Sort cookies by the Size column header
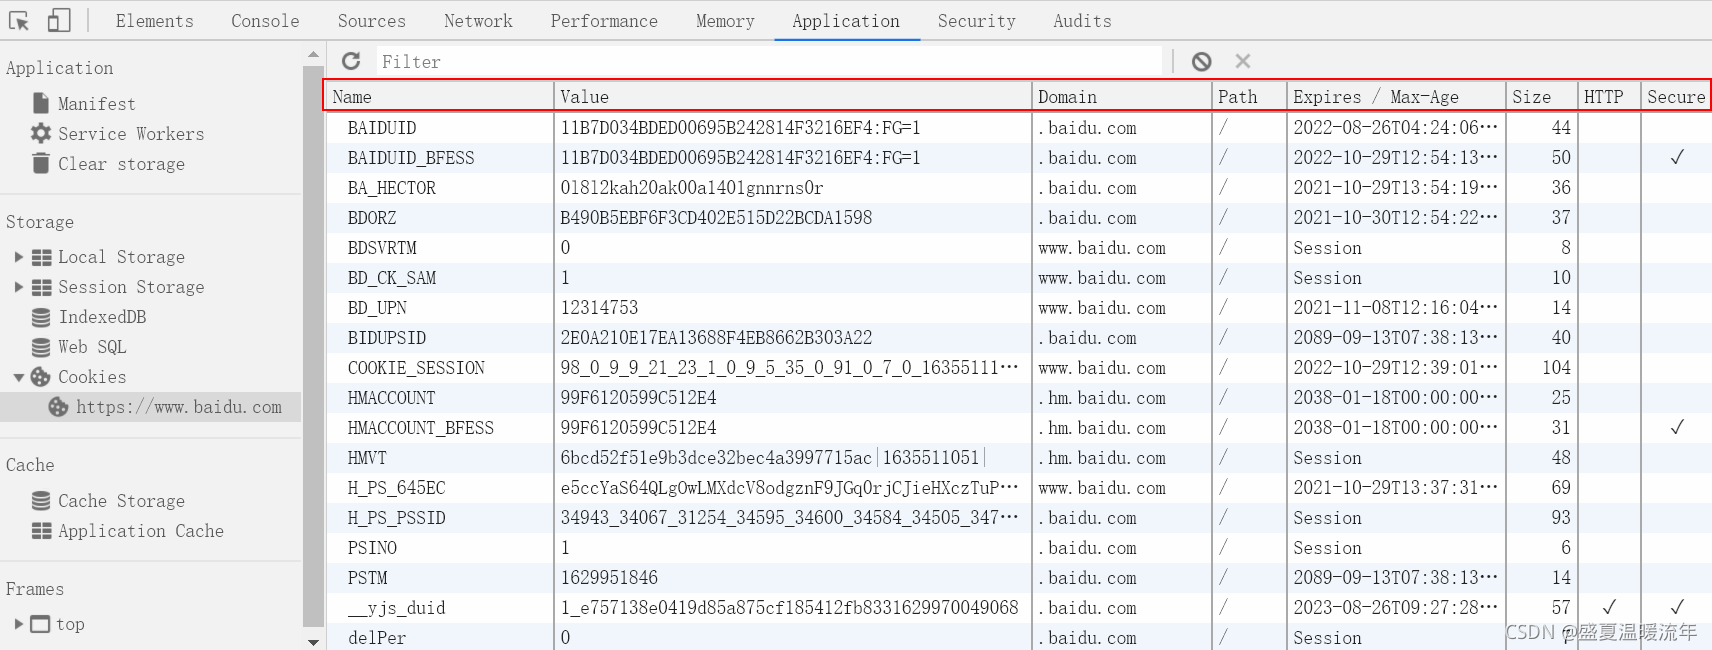 click(x=1541, y=96)
